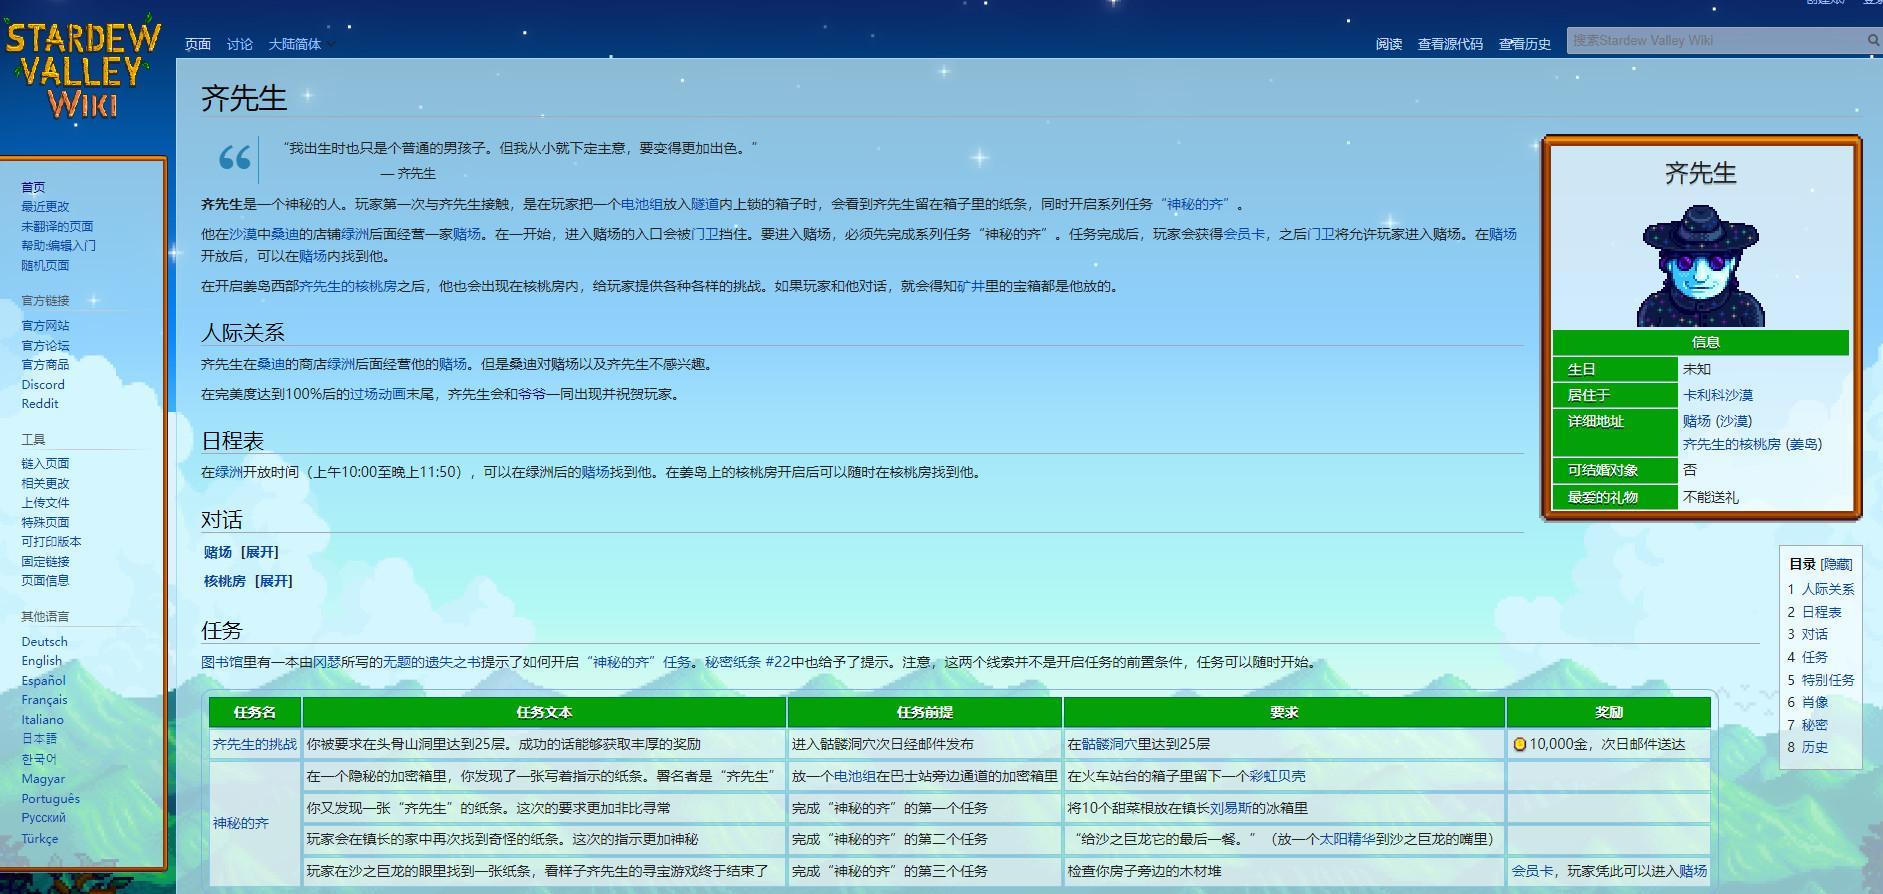Open the 官方商品 link

pos(45,364)
